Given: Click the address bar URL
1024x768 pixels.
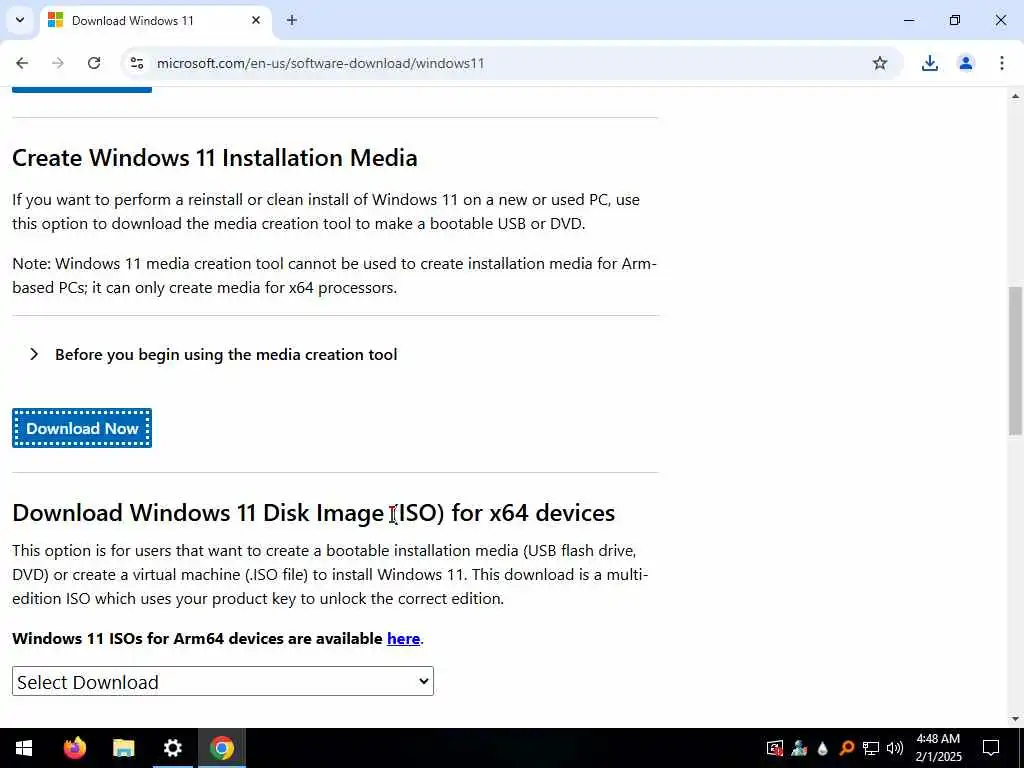Looking at the screenshot, I should [320, 63].
